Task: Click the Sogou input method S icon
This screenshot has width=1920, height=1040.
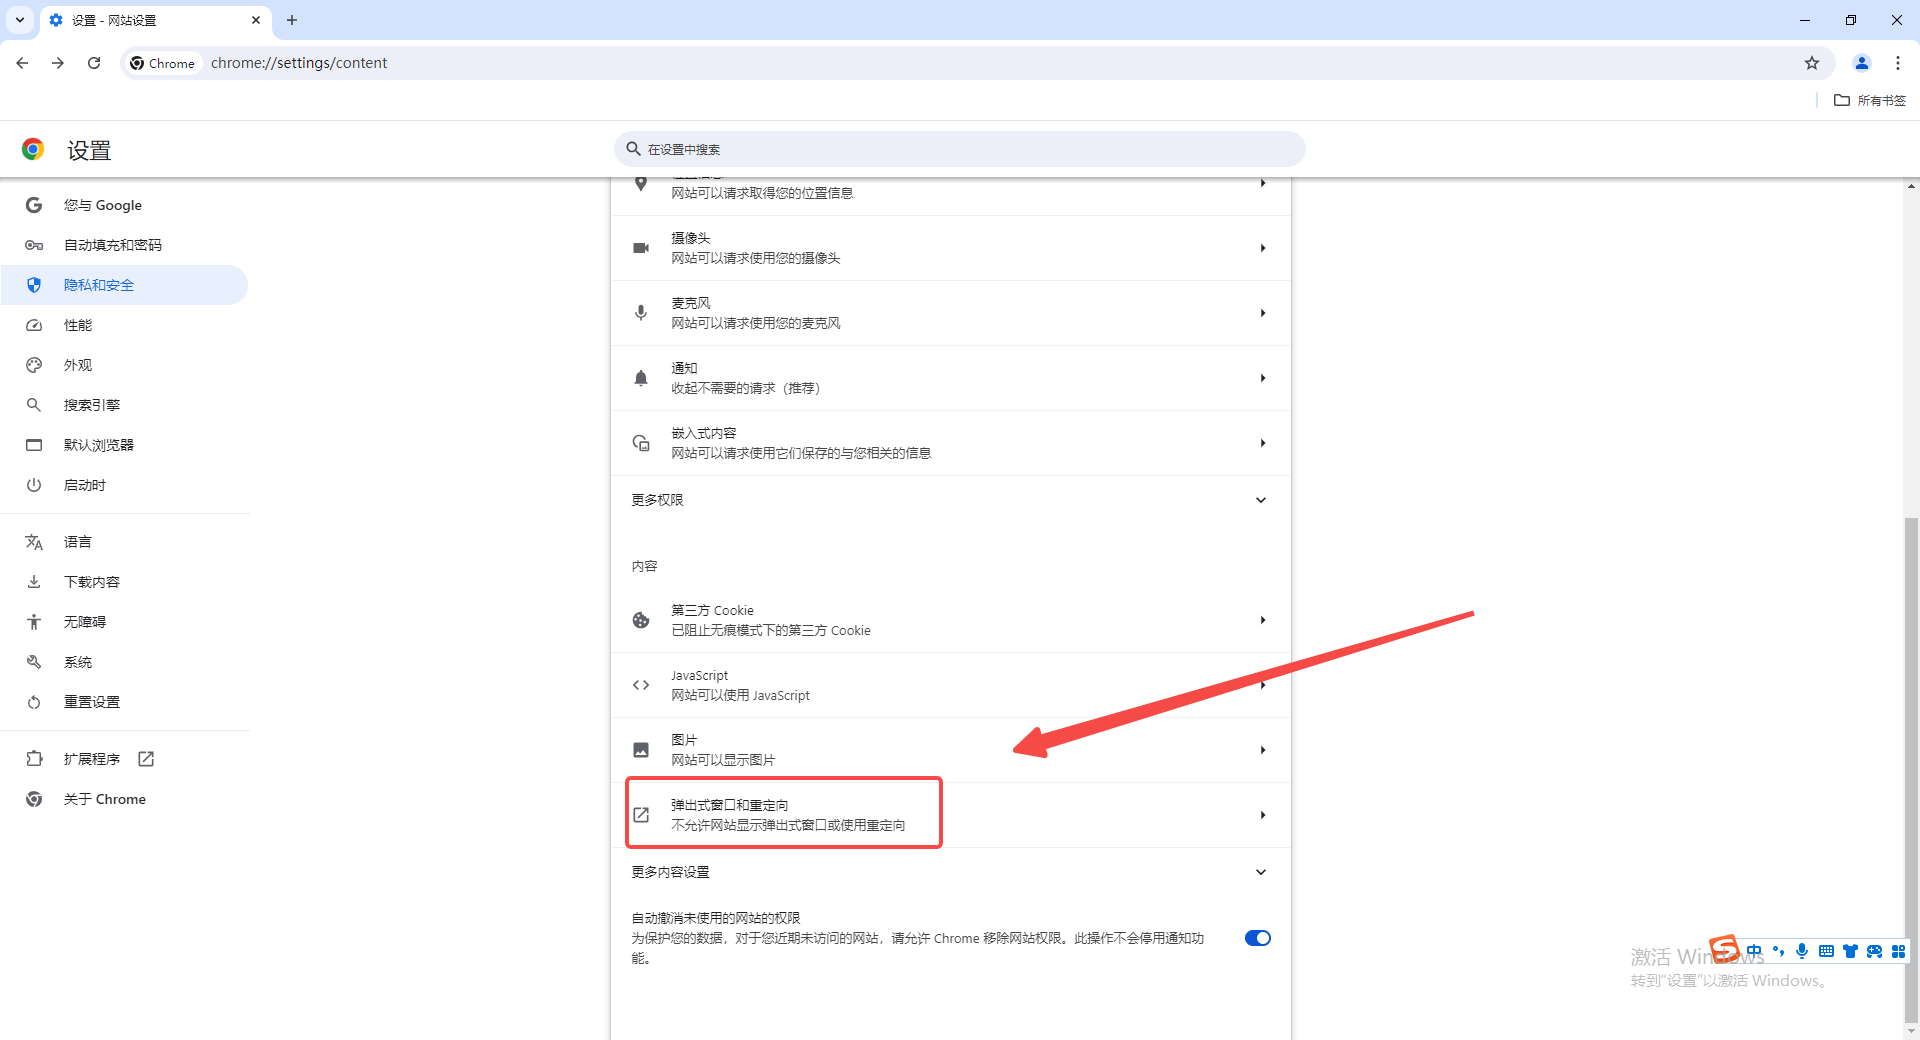Action: click(1725, 948)
